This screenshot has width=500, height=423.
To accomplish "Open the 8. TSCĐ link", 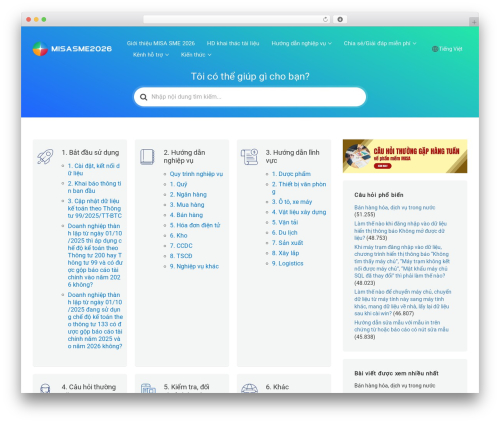I will [x=181, y=256].
